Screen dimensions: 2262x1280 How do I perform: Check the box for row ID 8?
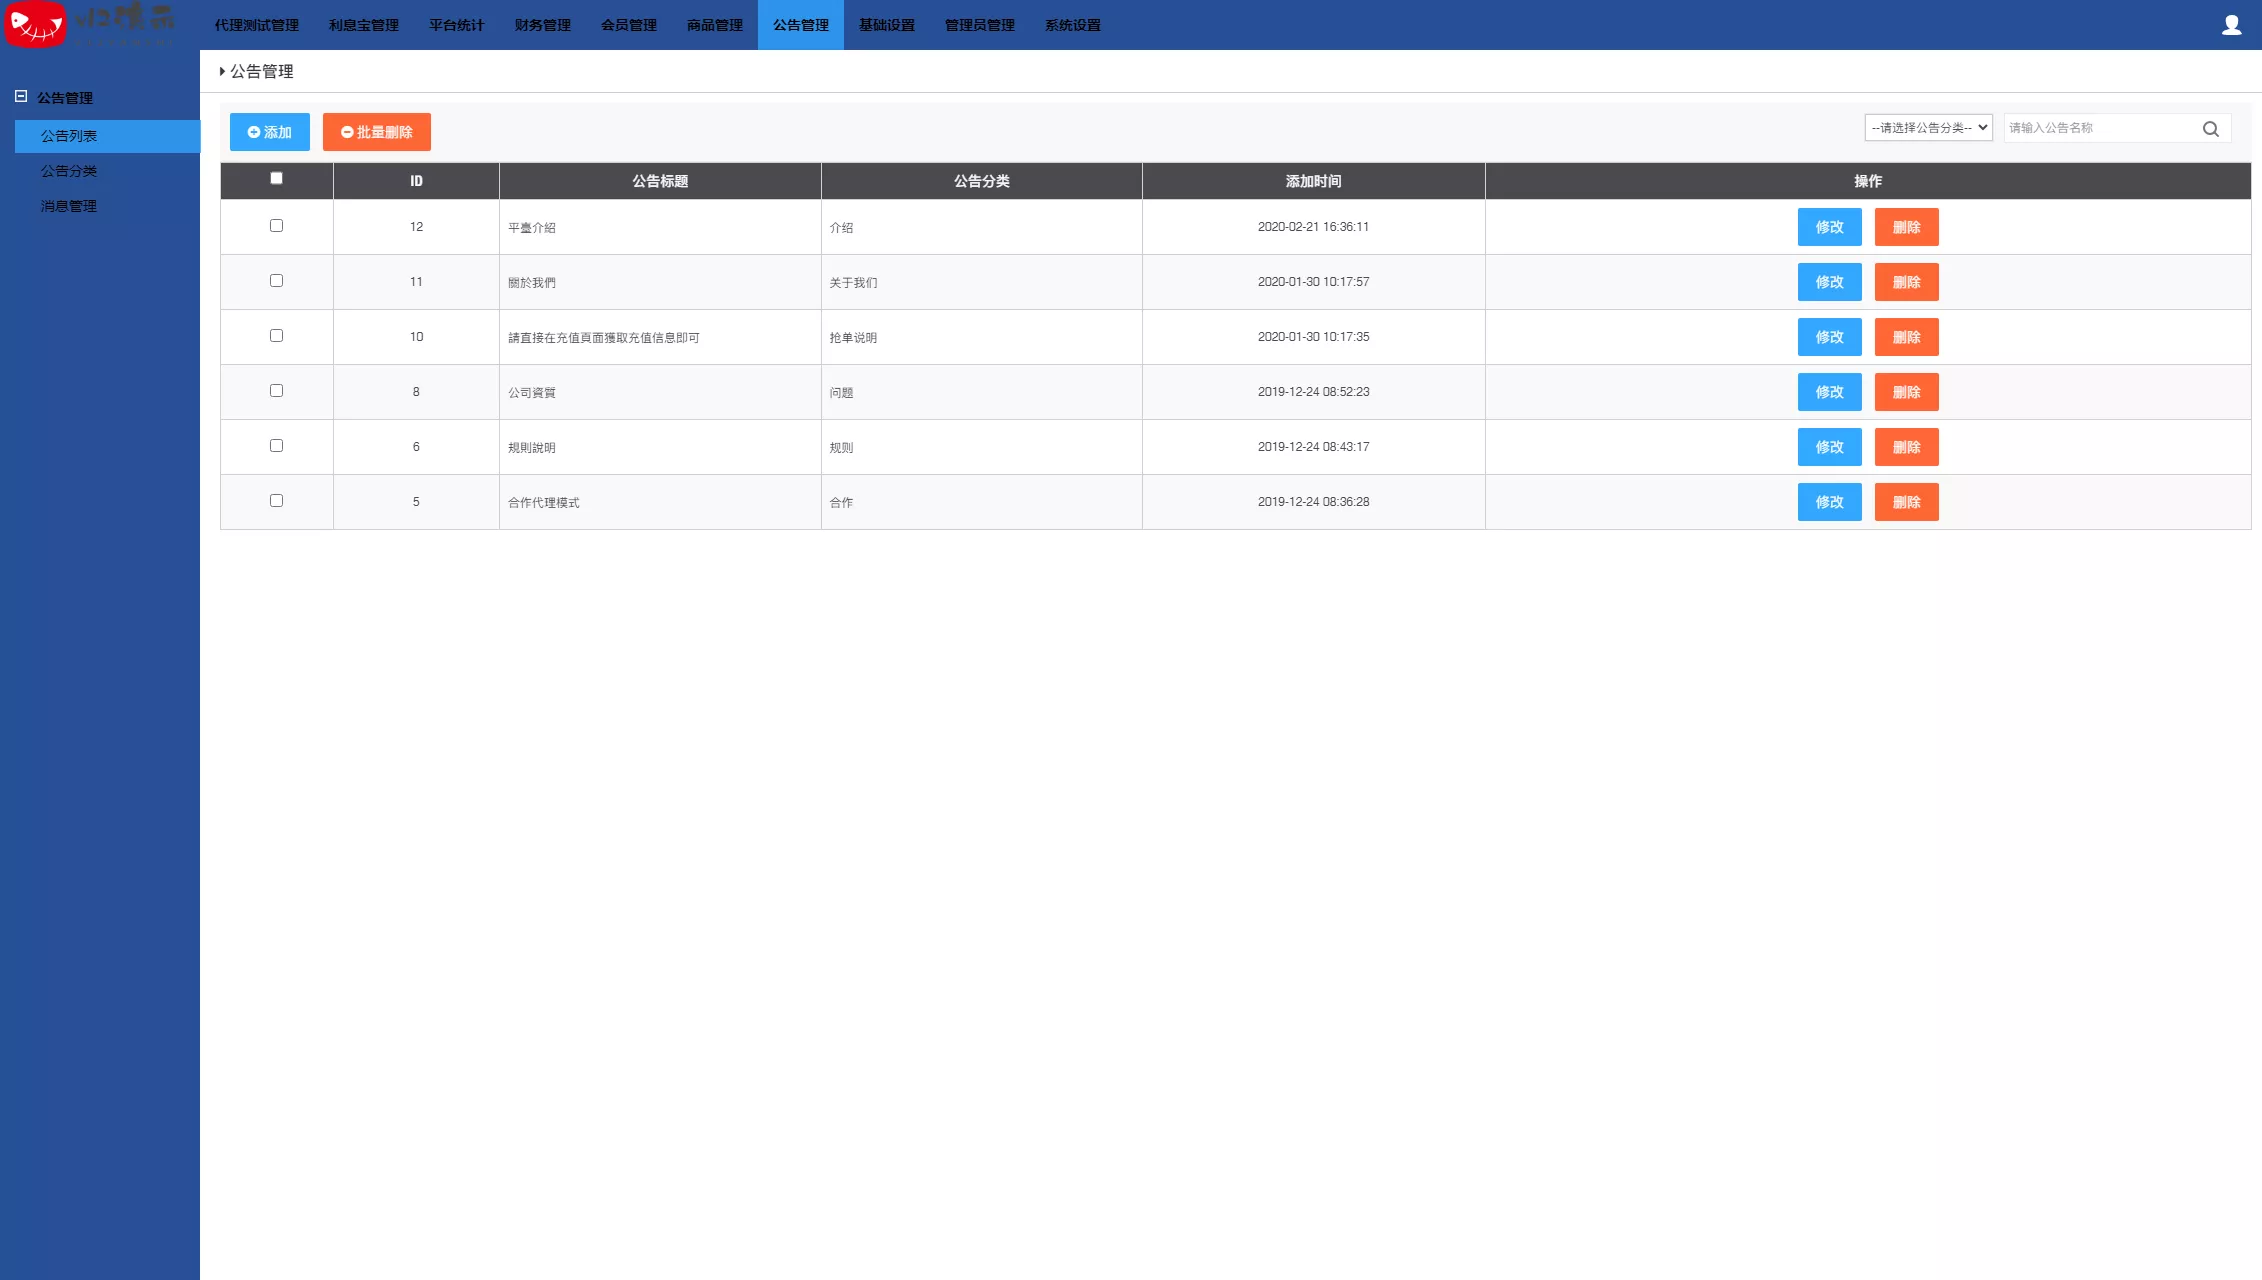[276, 391]
